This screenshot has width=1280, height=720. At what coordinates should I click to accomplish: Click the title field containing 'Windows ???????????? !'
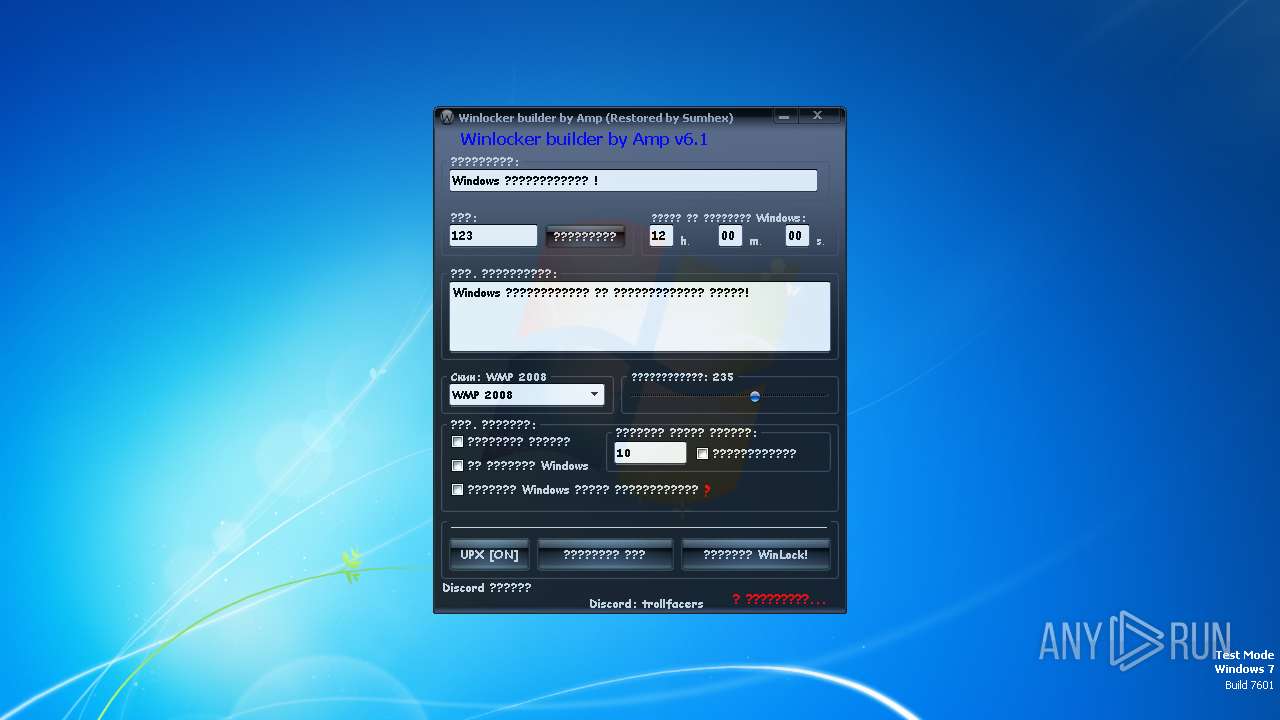click(633, 181)
